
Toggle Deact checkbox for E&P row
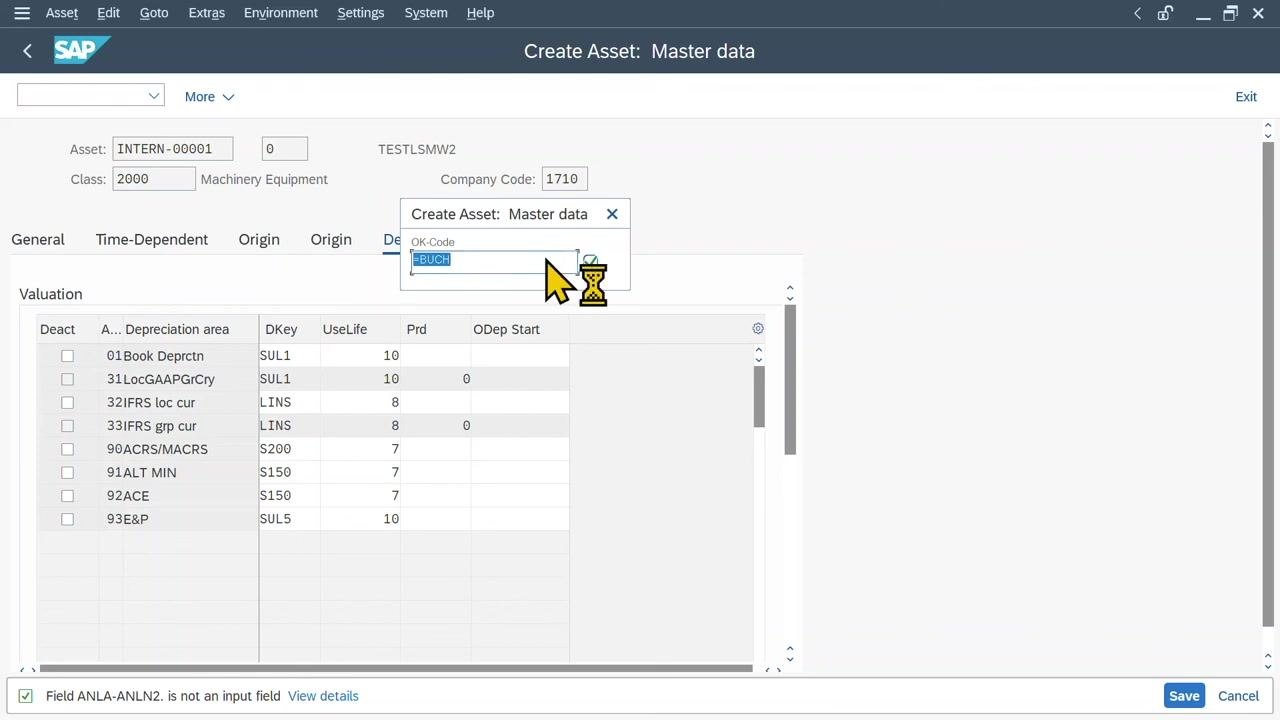(67, 519)
